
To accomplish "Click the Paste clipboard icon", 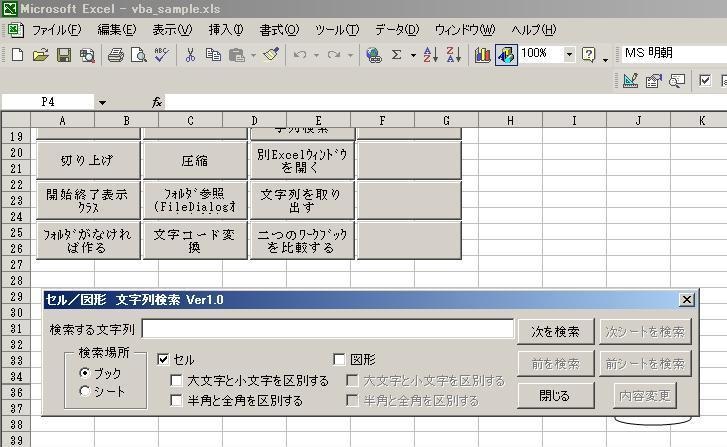I will coord(236,55).
